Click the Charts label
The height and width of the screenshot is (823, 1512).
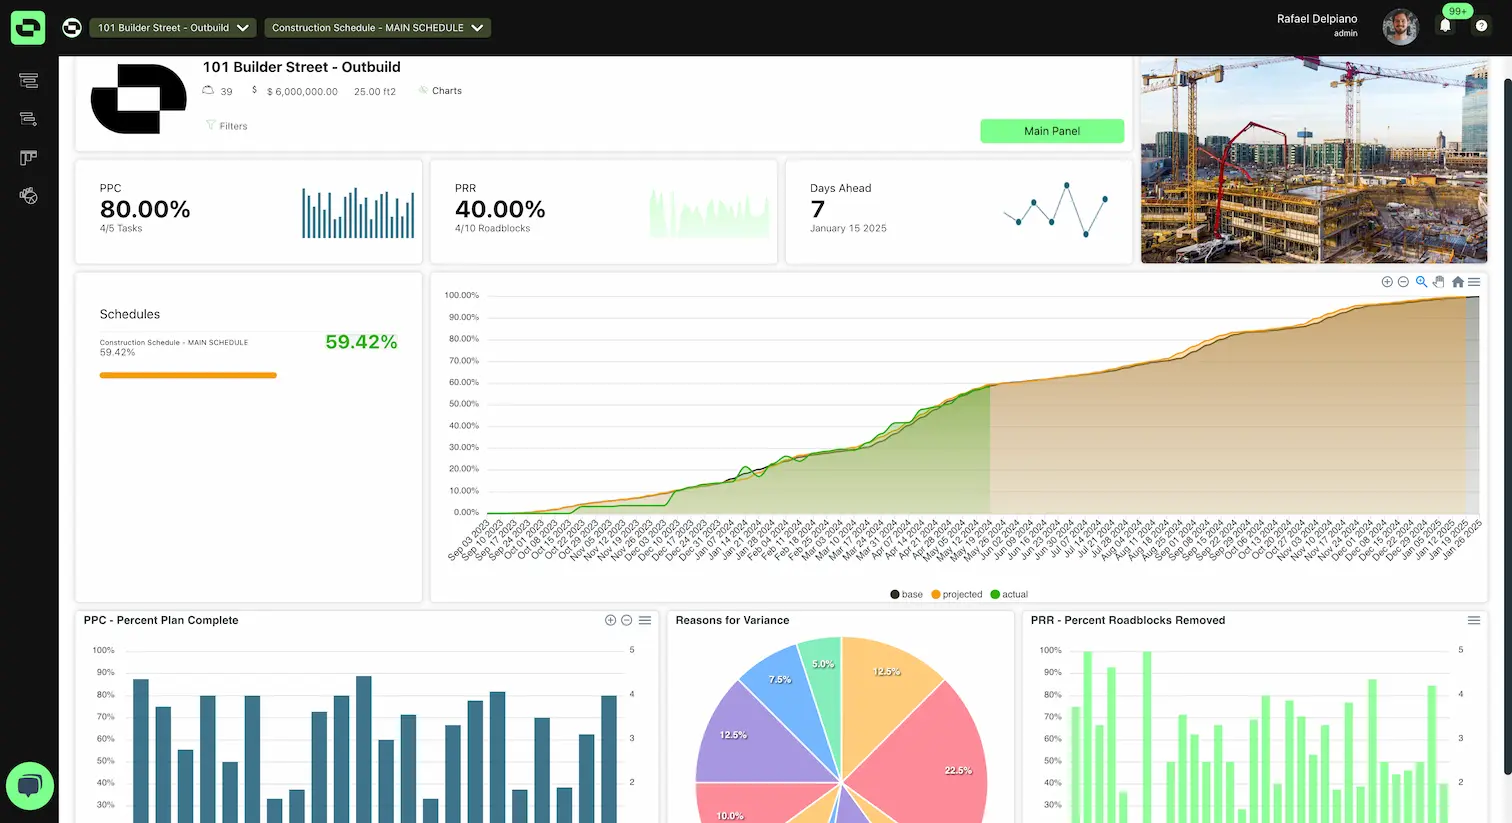[x=447, y=91]
